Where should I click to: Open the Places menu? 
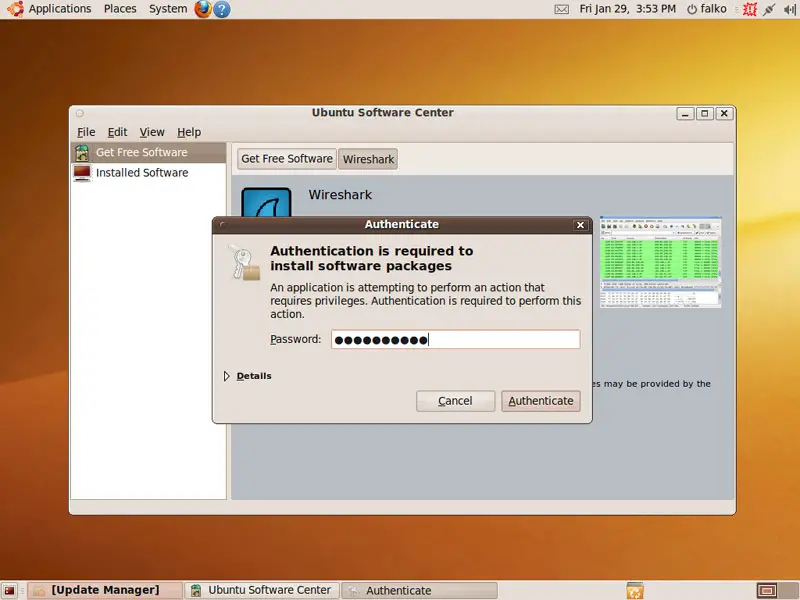coord(120,9)
